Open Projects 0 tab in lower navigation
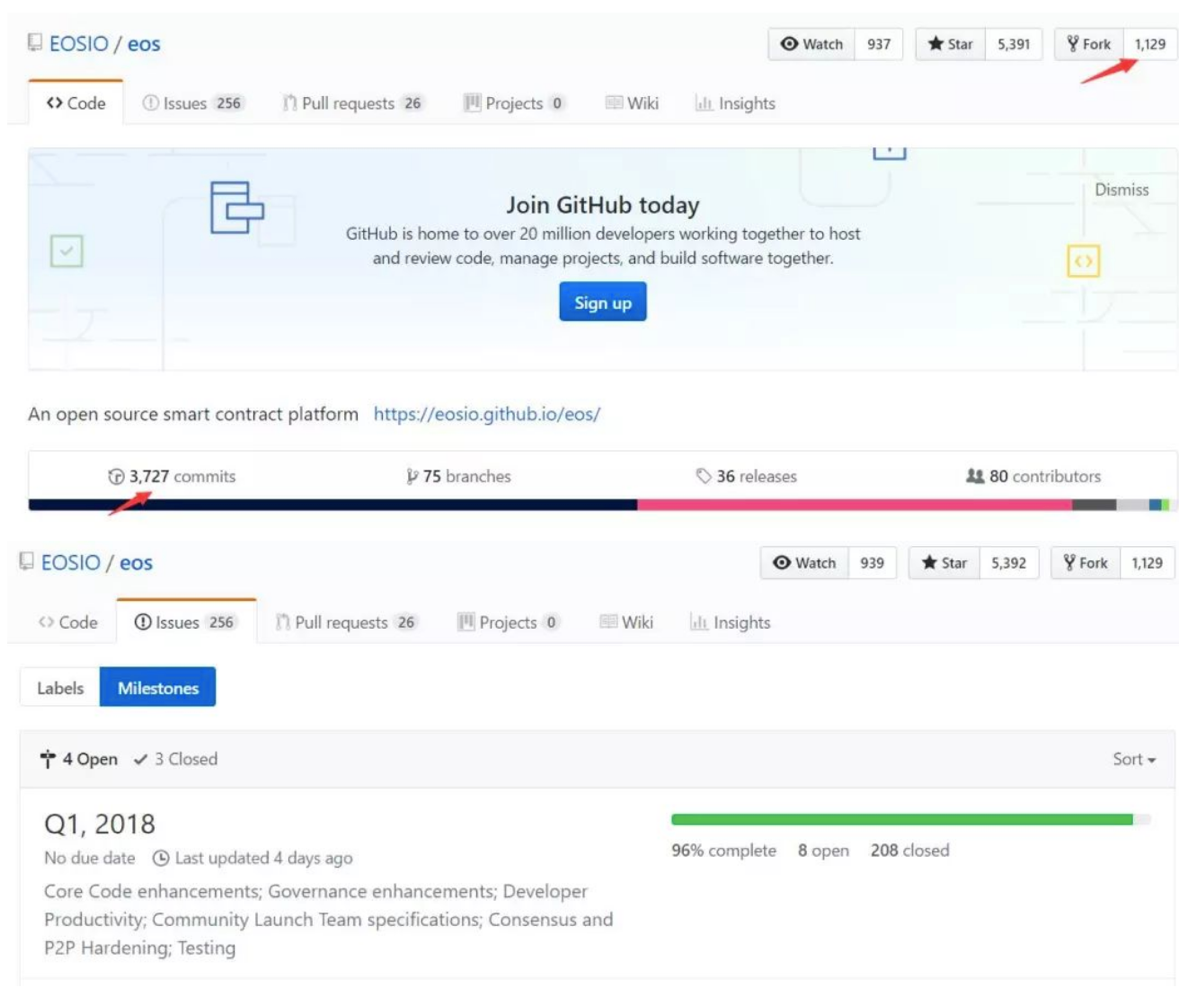This screenshot has width=1179, height=997. [x=508, y=623]
